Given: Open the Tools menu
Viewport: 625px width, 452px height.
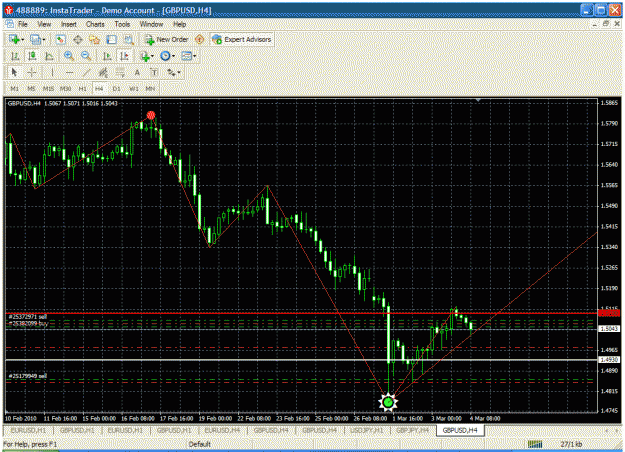Looking at the screenshot, I should [x=122, y=24].
